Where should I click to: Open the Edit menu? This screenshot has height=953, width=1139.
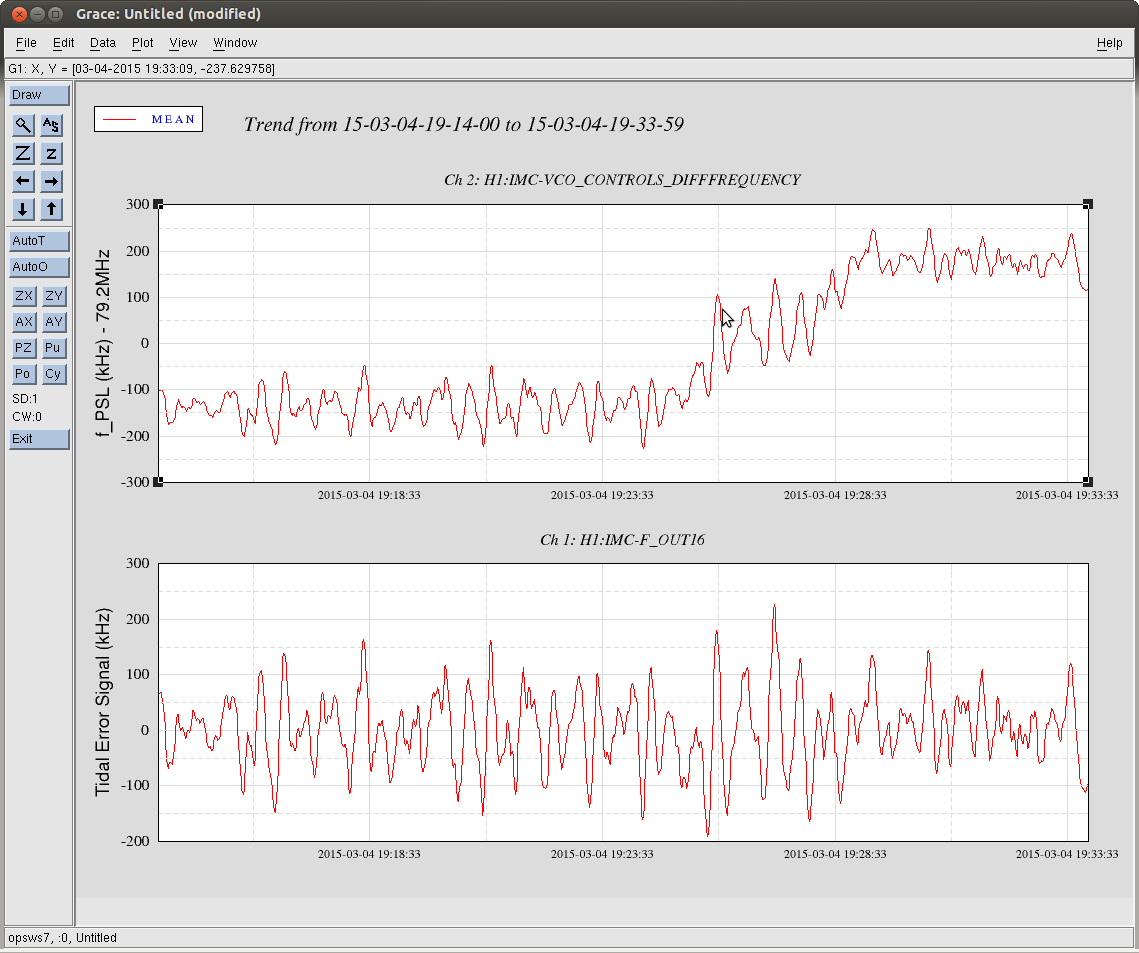click(x=63, y=43)
